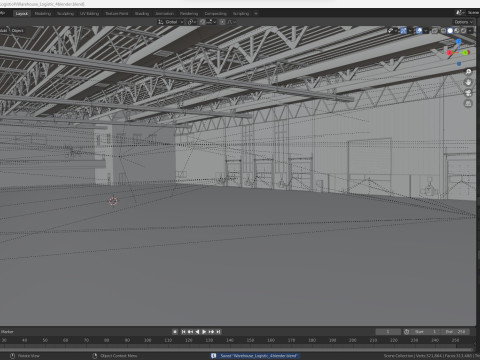The height and width of the screenshot is (360, 480).
Task: Add a new workspace with plus button
Action: 256,14
